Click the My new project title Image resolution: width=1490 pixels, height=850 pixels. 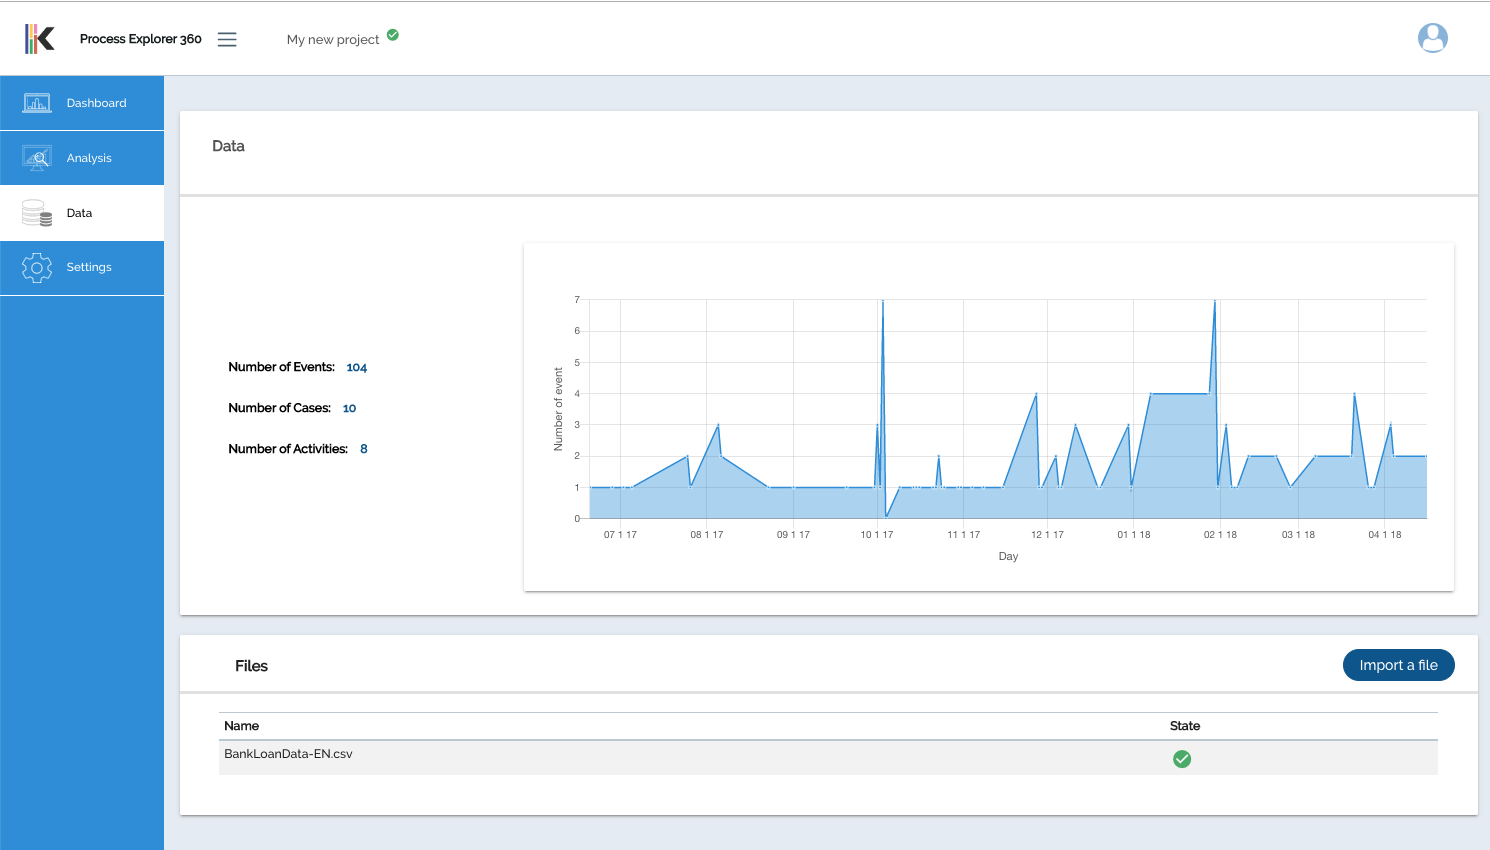[x=333, y=40]
